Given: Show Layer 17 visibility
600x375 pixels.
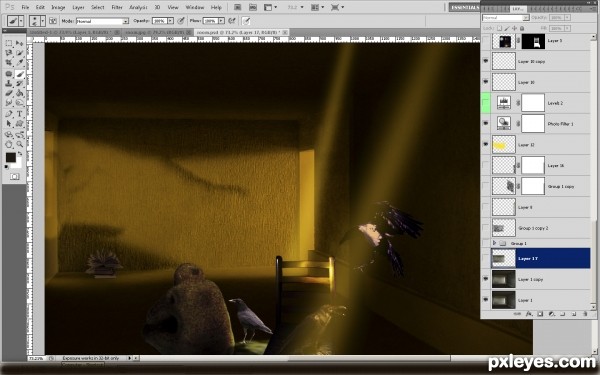Looking at the screenshot, I should tap(486, 259).
